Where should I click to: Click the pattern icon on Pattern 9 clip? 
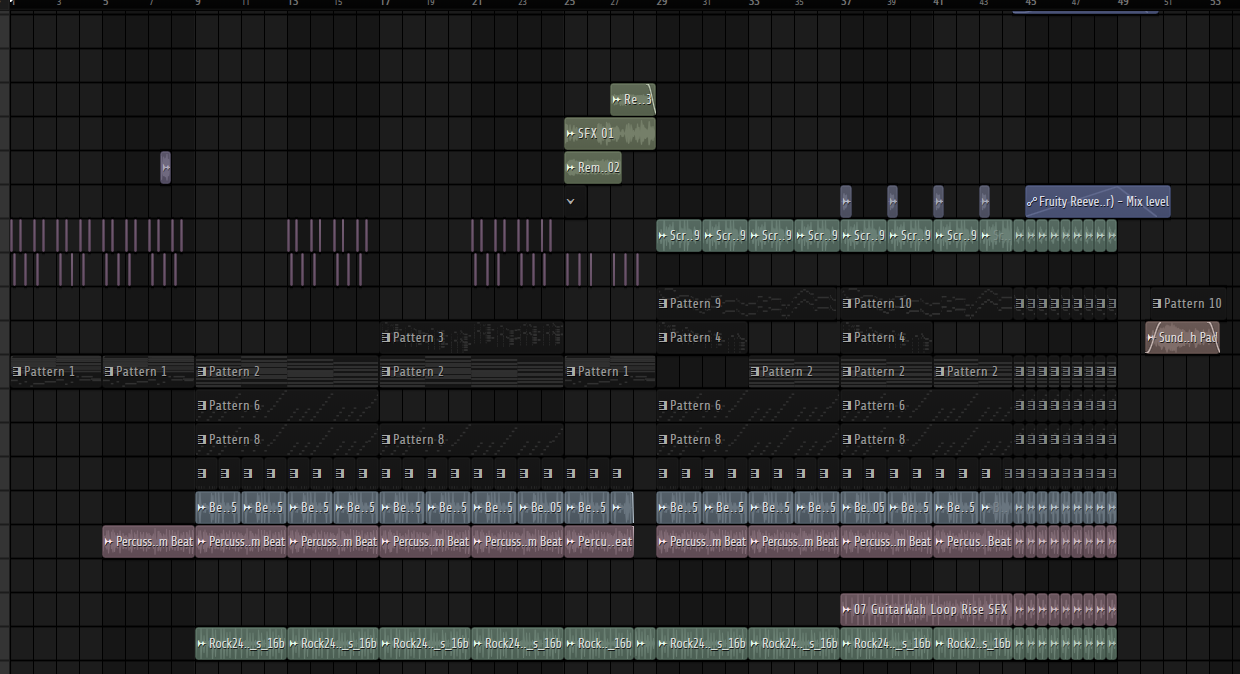pos(663,303)
